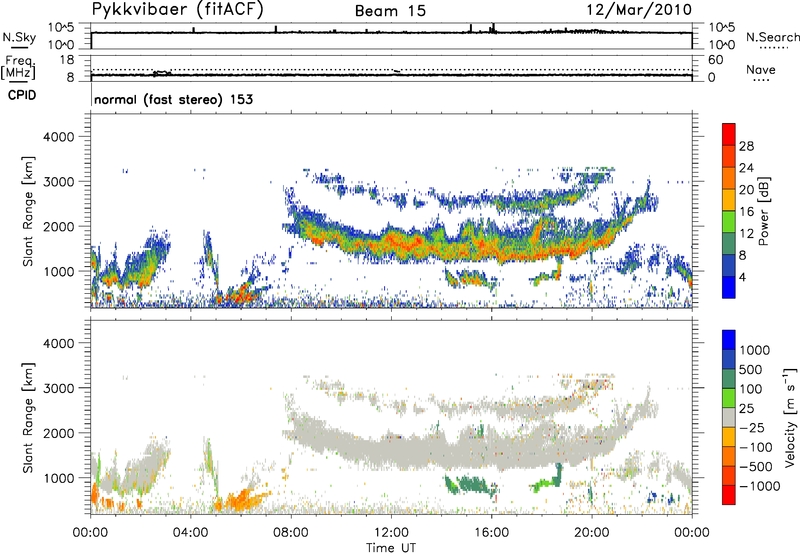Screen dimensions: 800x554
Task: Click the Slant Range [km] label of velocity panel
Action: coord(28,418)
